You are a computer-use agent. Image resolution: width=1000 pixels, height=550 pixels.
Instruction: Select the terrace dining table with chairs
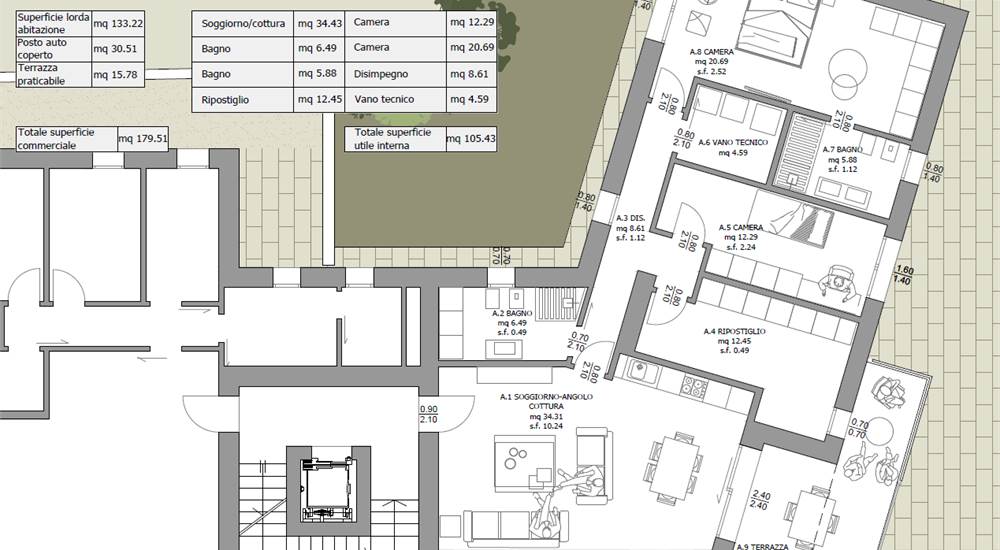pyautogui.click(x=811, y=517)
